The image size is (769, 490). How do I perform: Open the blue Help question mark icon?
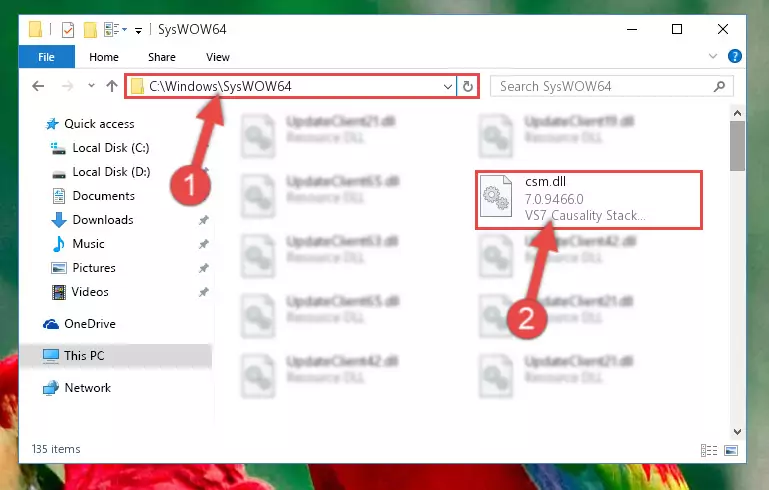(734, 56)
